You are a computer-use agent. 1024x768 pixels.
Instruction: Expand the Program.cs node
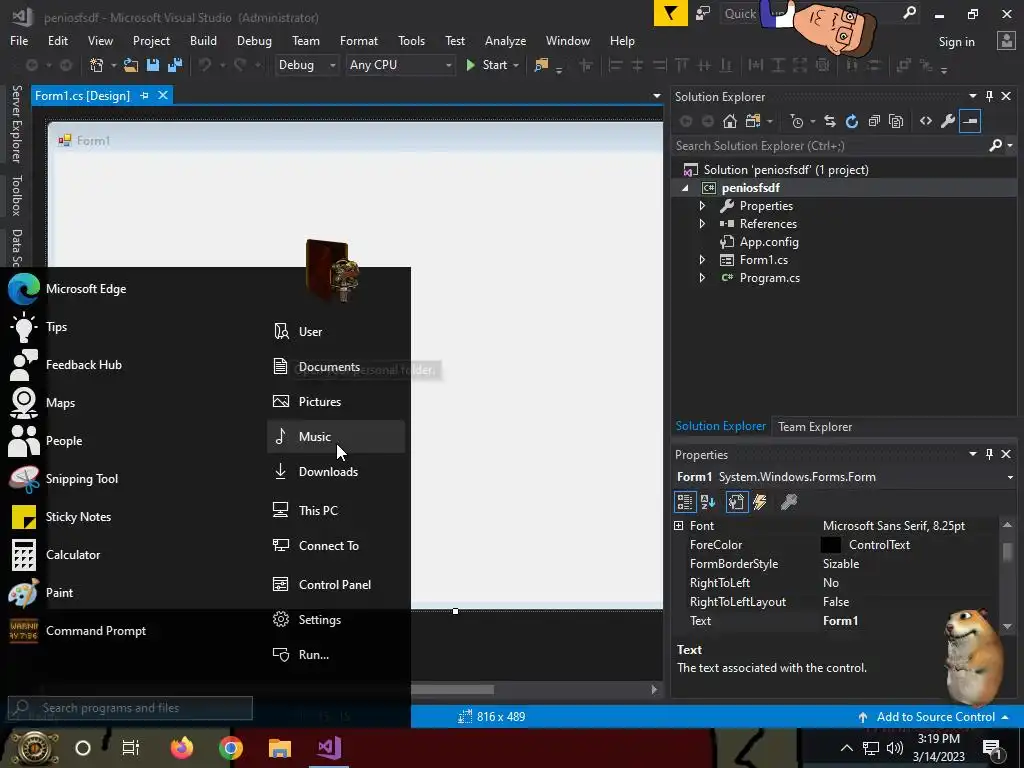(x=702, y=278)
